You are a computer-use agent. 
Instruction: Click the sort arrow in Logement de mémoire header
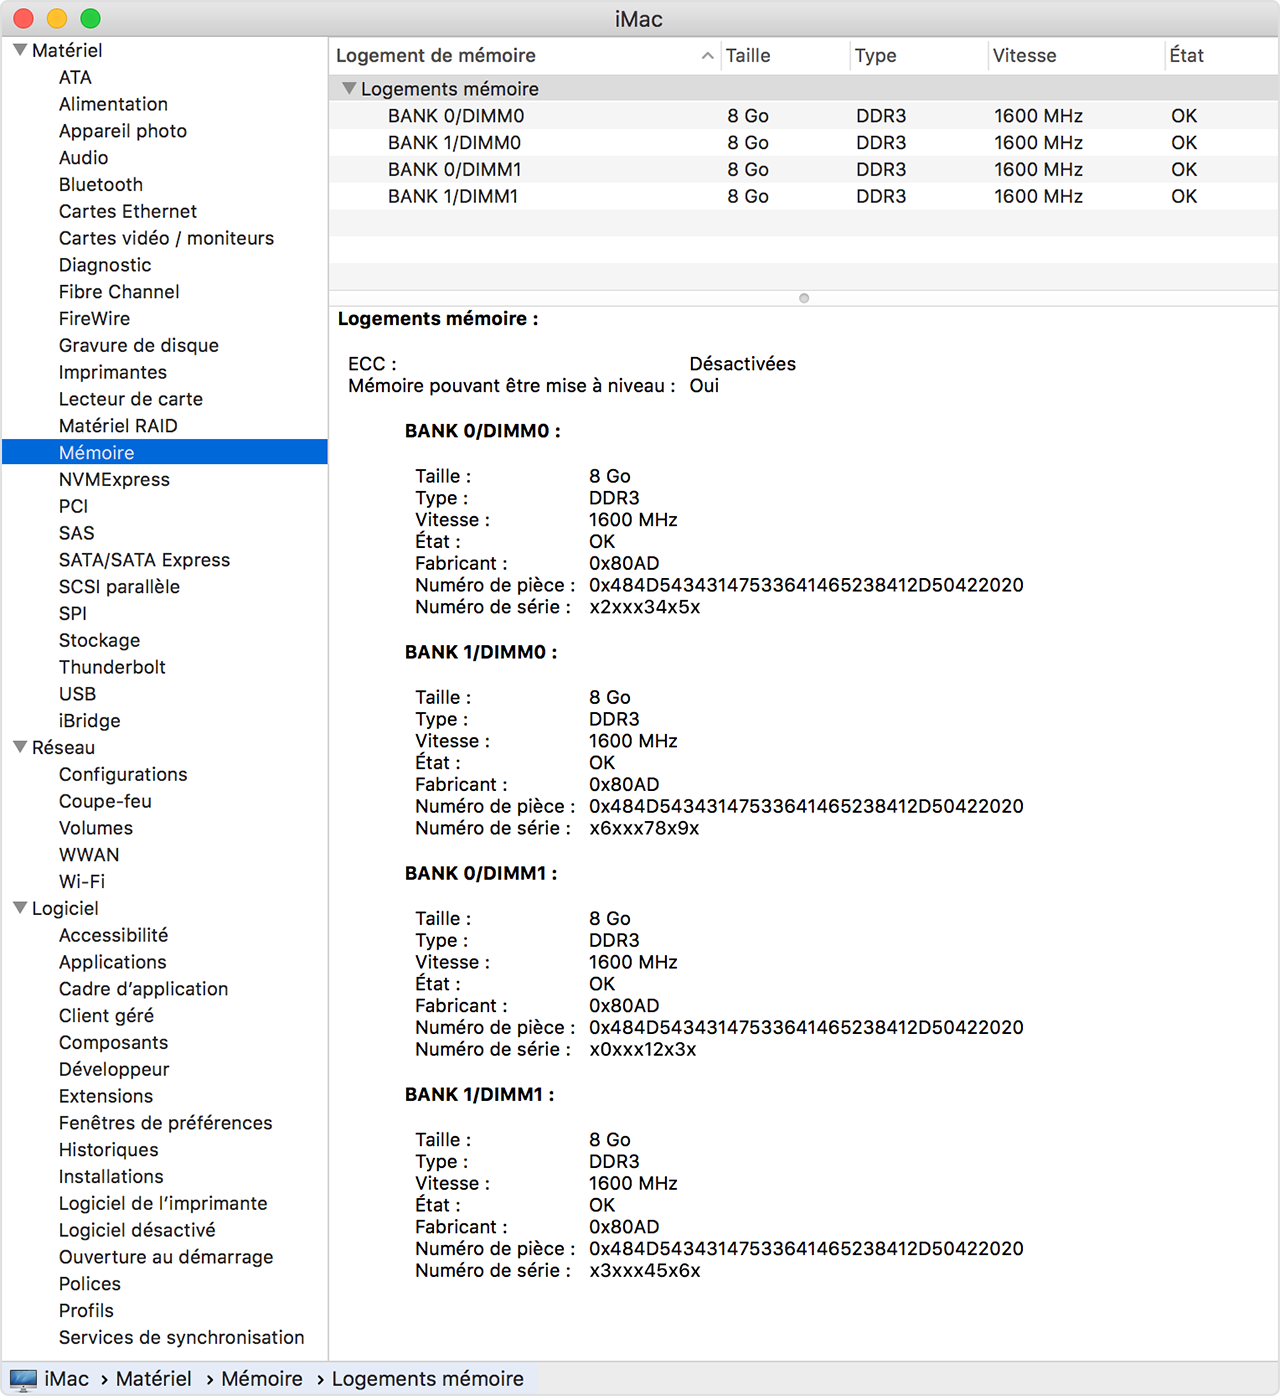pyautogui.click(x=707, y=56)
